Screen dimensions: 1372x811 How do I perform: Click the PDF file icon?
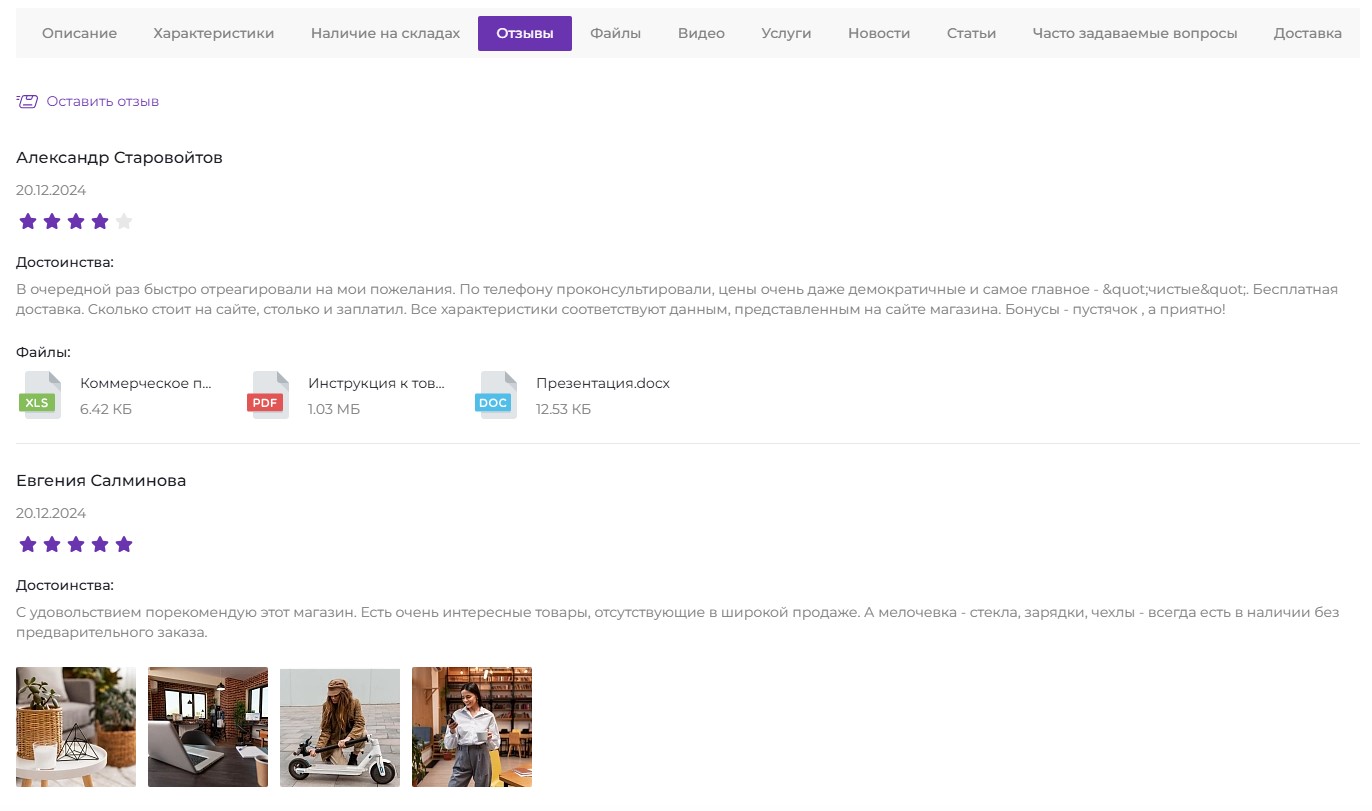[269, 395]
